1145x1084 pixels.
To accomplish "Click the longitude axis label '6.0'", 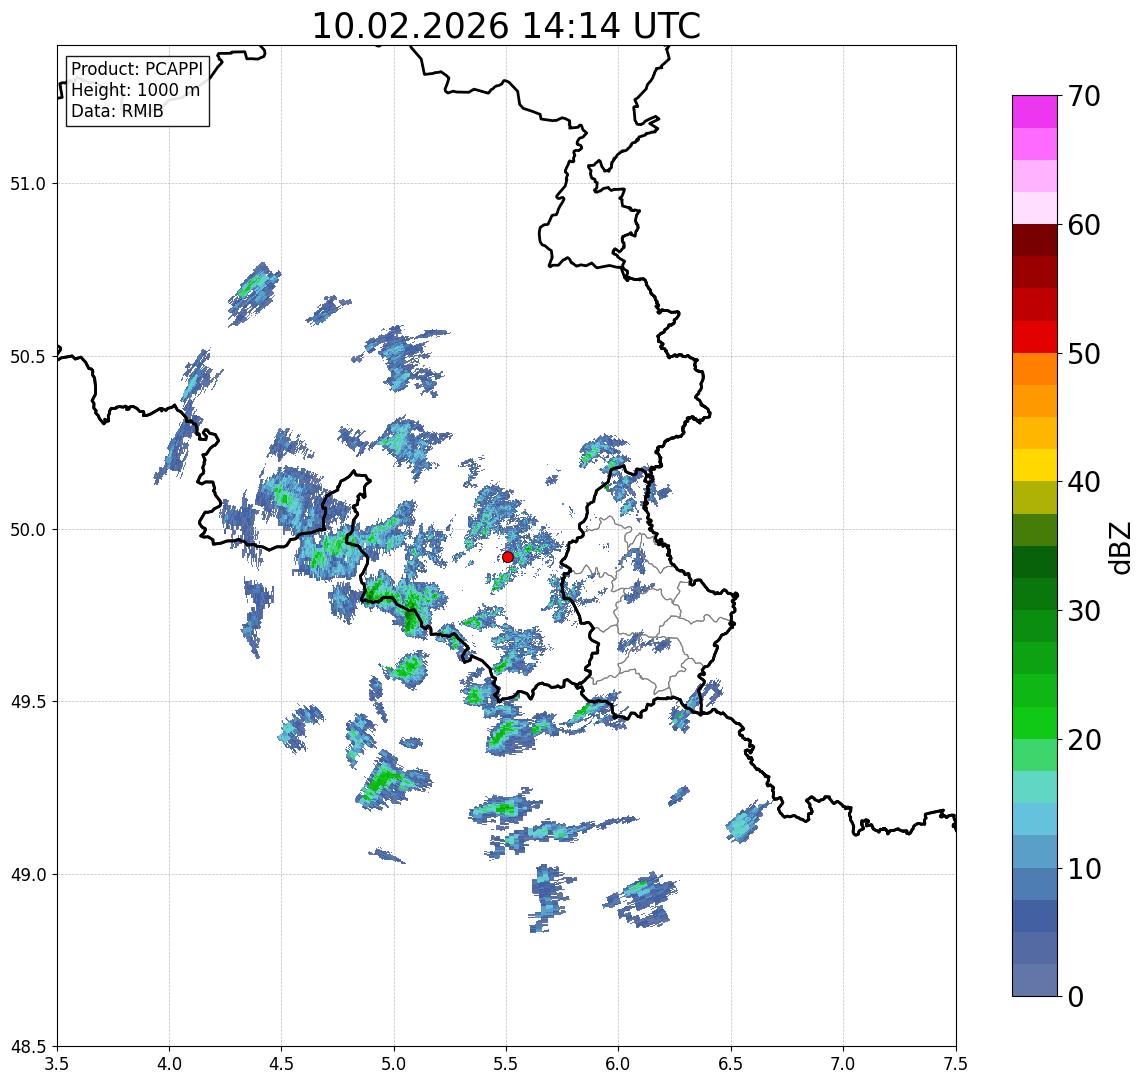I will click(x=619, y=1064).
